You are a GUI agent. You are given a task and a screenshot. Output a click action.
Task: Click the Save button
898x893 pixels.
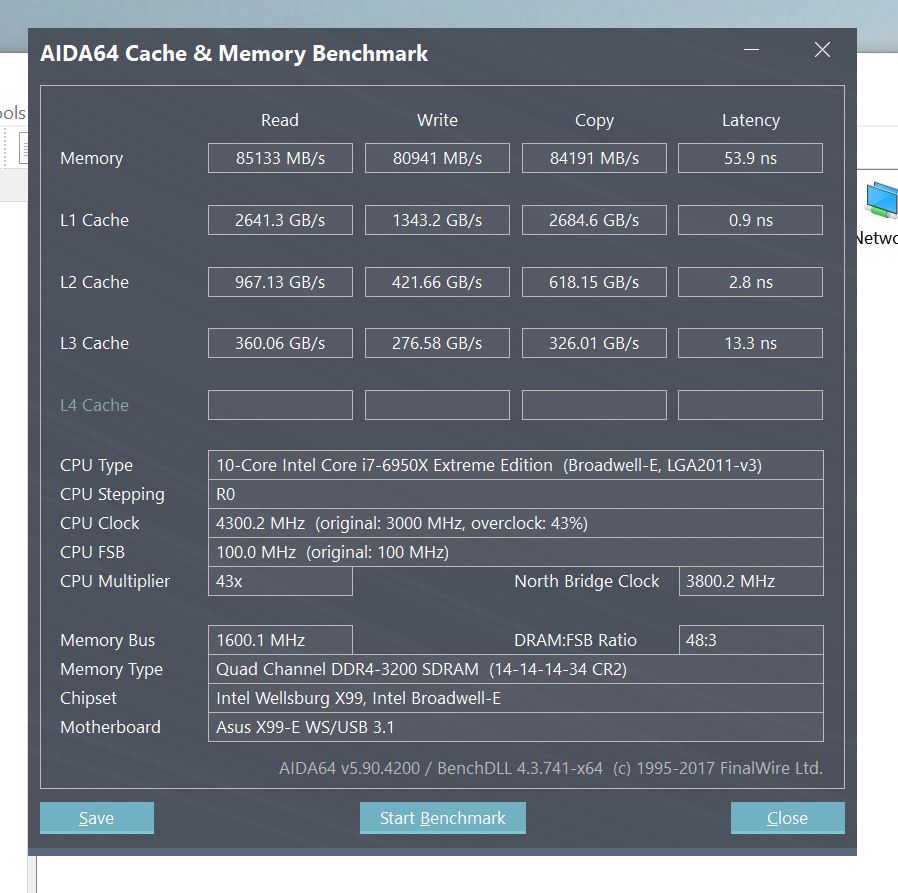97,817
